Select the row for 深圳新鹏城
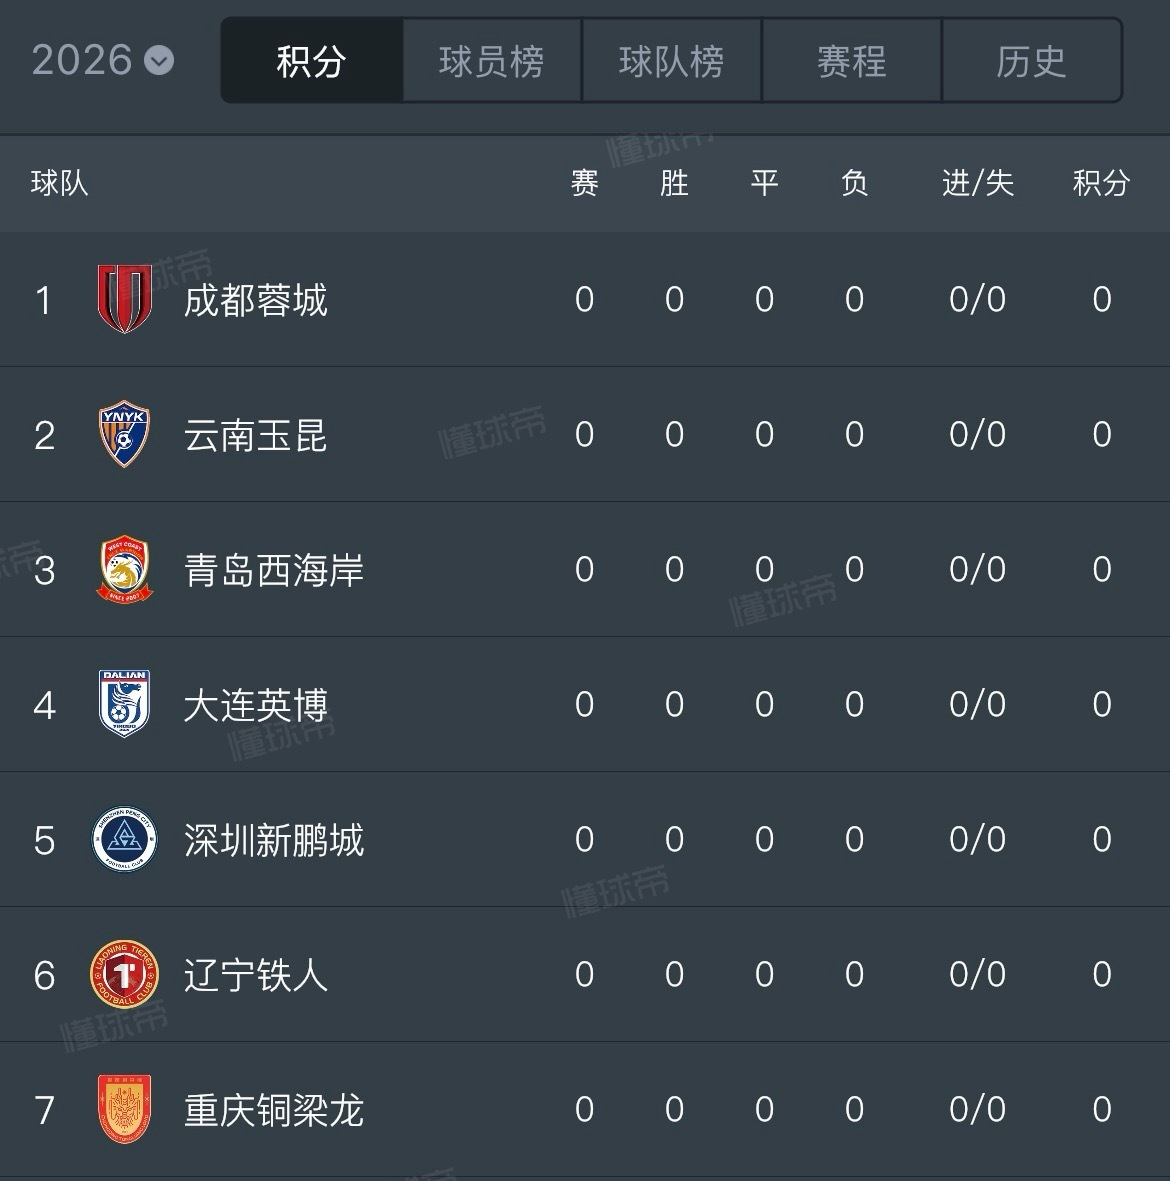This screenshot has height=1181, width=1170. tap(585, 840)
